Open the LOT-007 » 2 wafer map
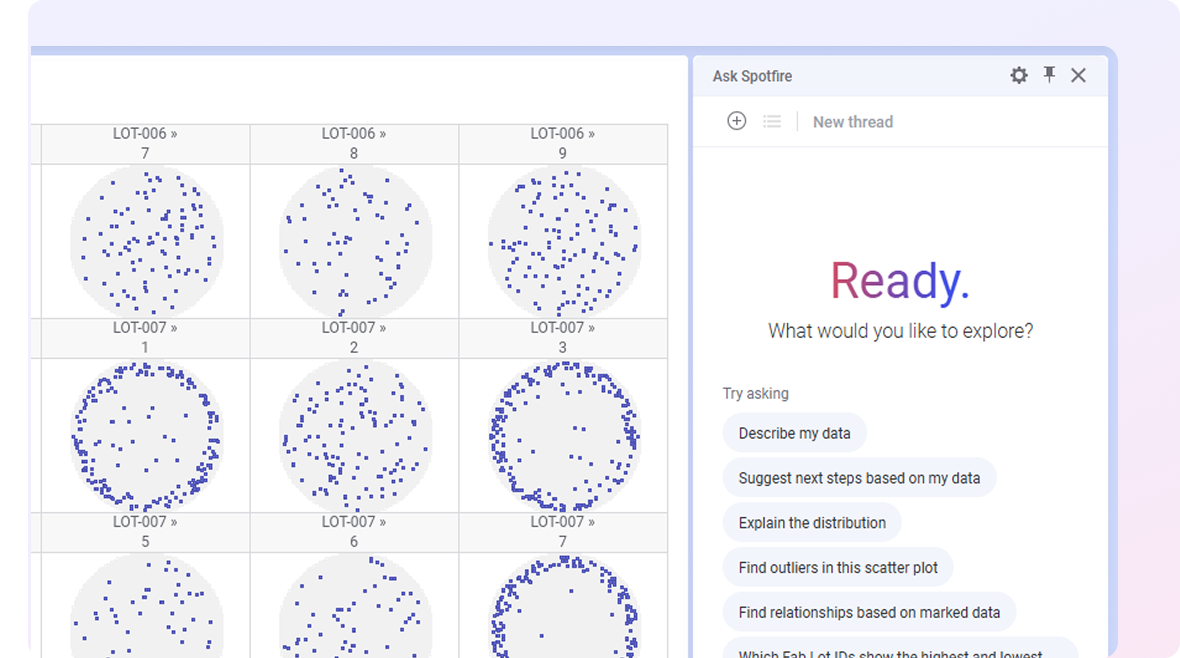 point(355,435)
